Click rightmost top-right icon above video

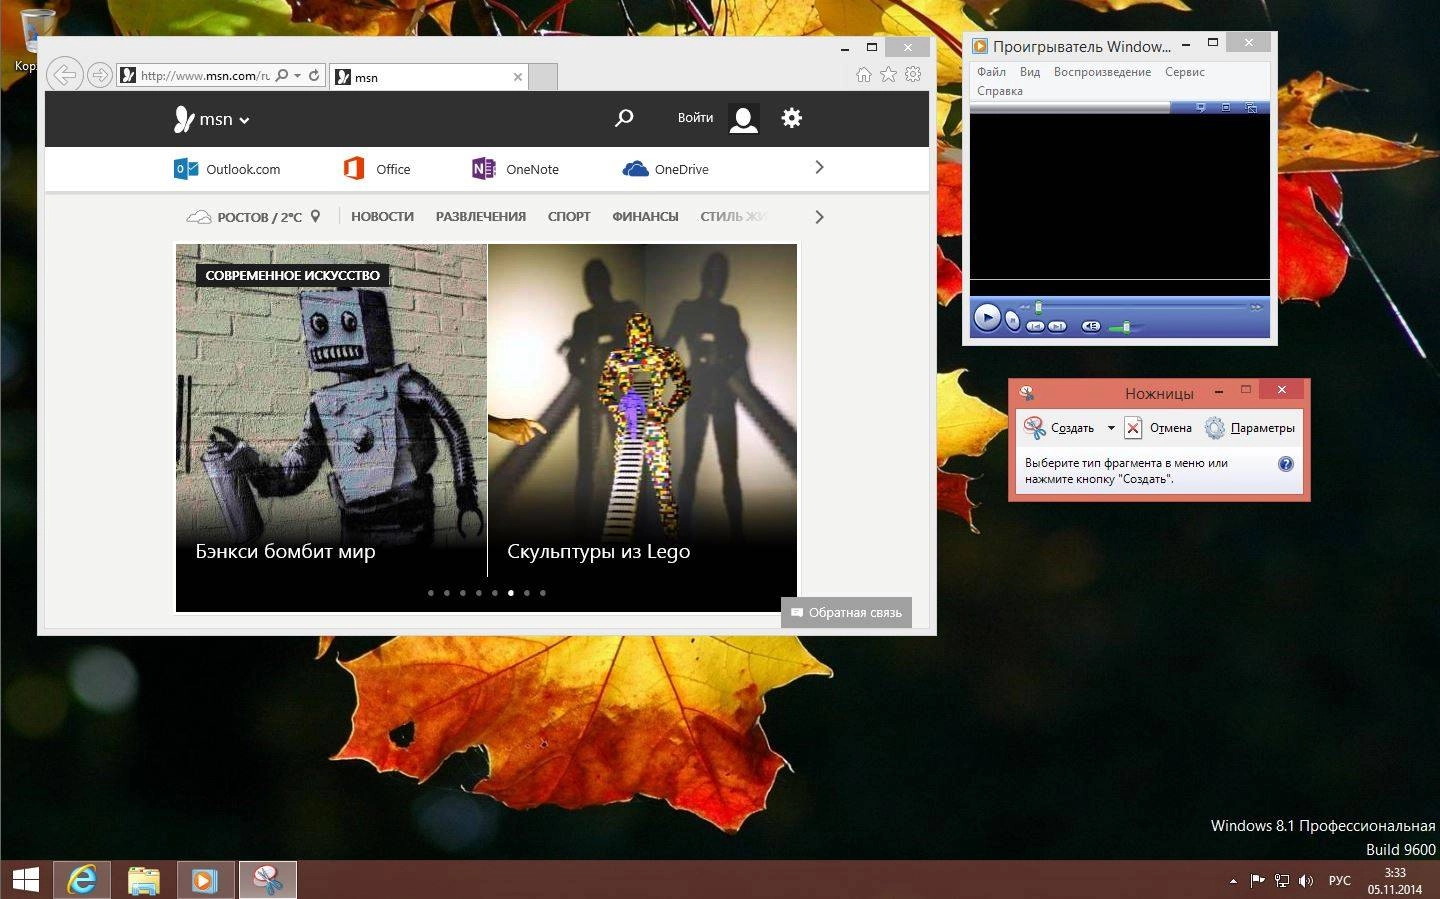coord(1251,107)
